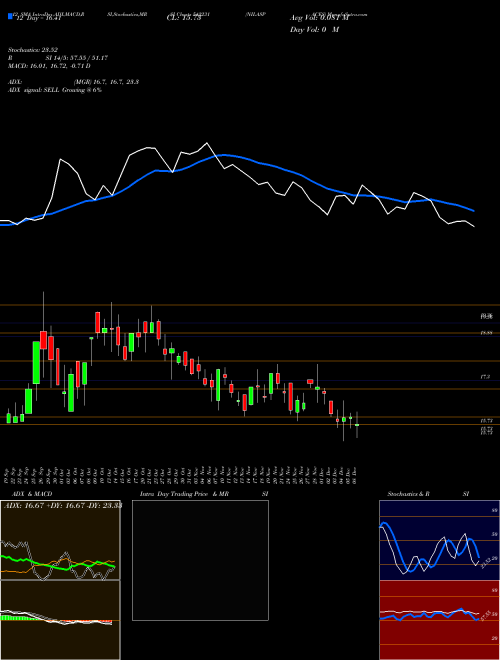Click the 'Avg Vol: 0.051 M' reading
500x660 pixels.
(x=319, y=18)
